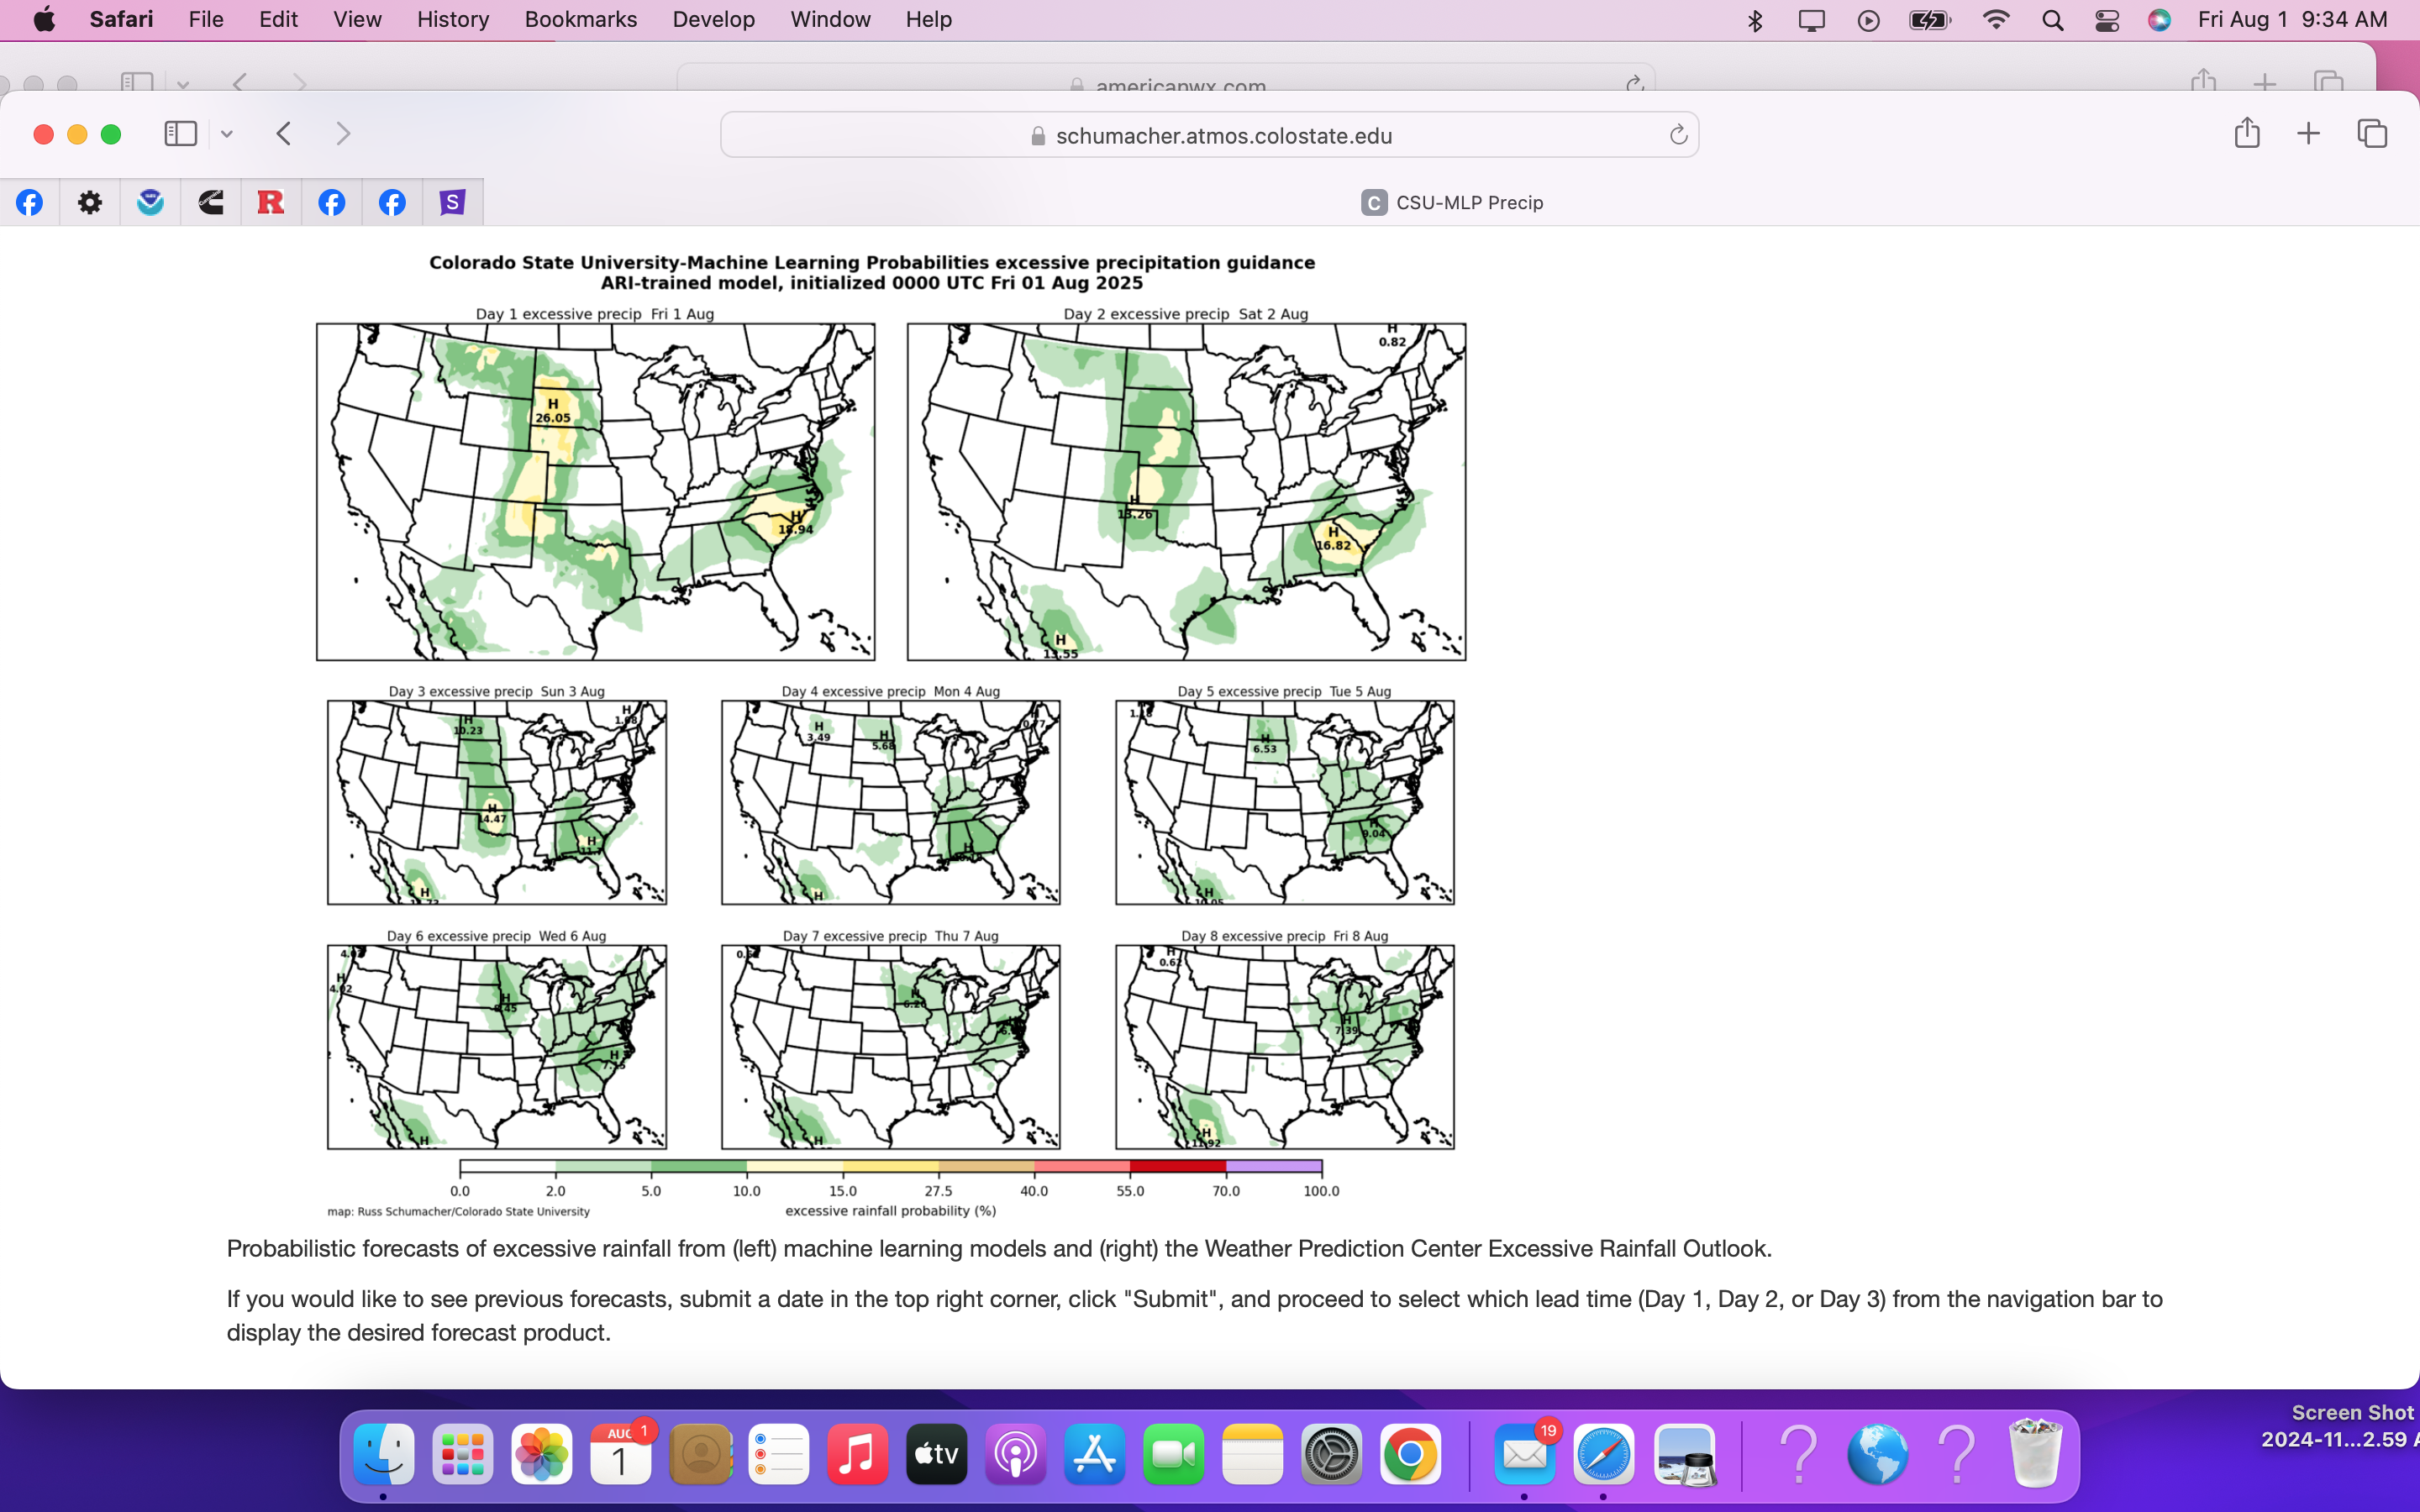Open File menu
Image resolution: width=2420 pixels, height=1512 pixels.
pyautogui.click(x=206, y=19)
